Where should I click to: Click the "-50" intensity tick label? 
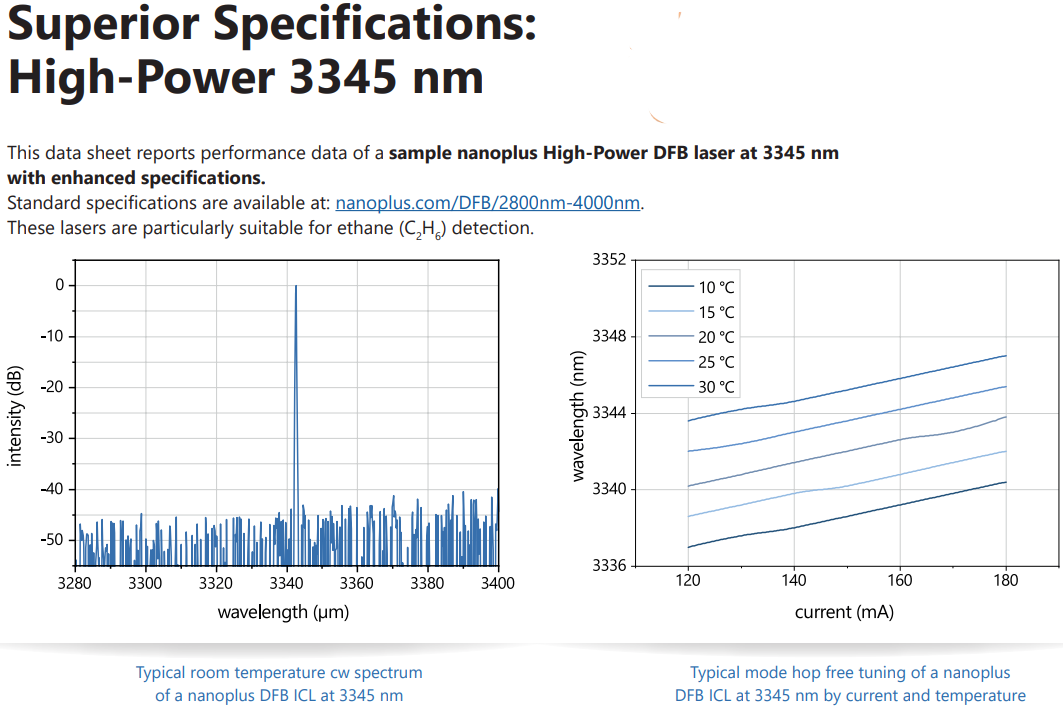(x=53, y=540)
